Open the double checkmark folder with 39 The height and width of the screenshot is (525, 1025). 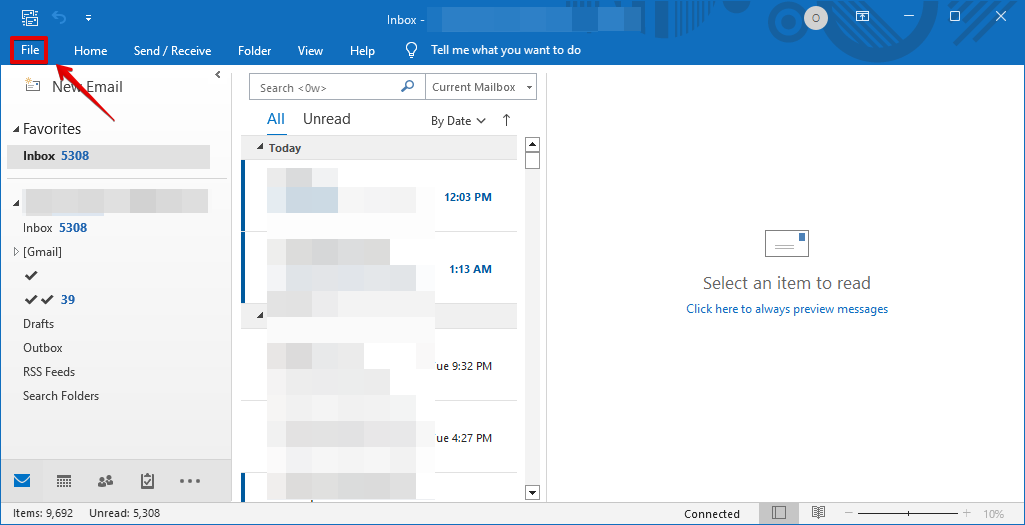click(x=49, y=299)
